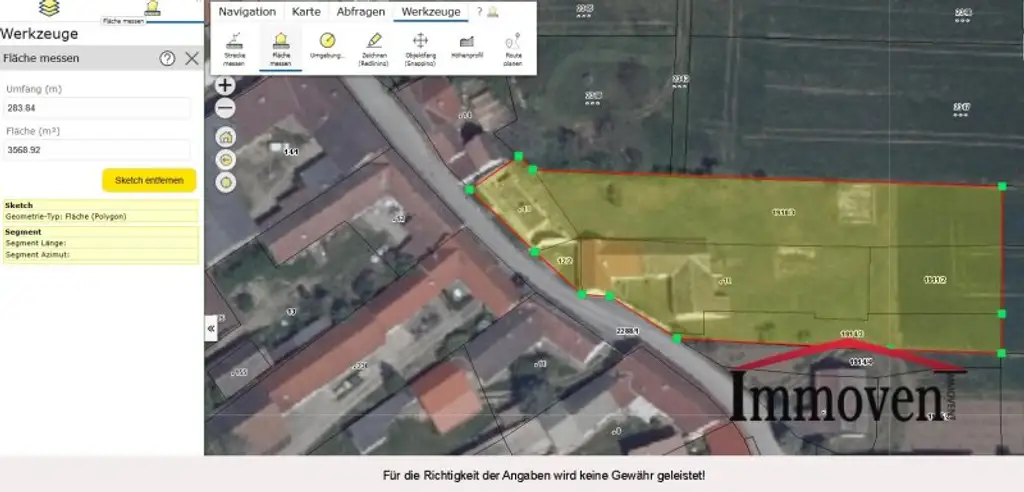Select Zeichnen (Redlining) pencil tool
Image resolution: width=1024 pixels, height=492 pixels.
[374, 47]
